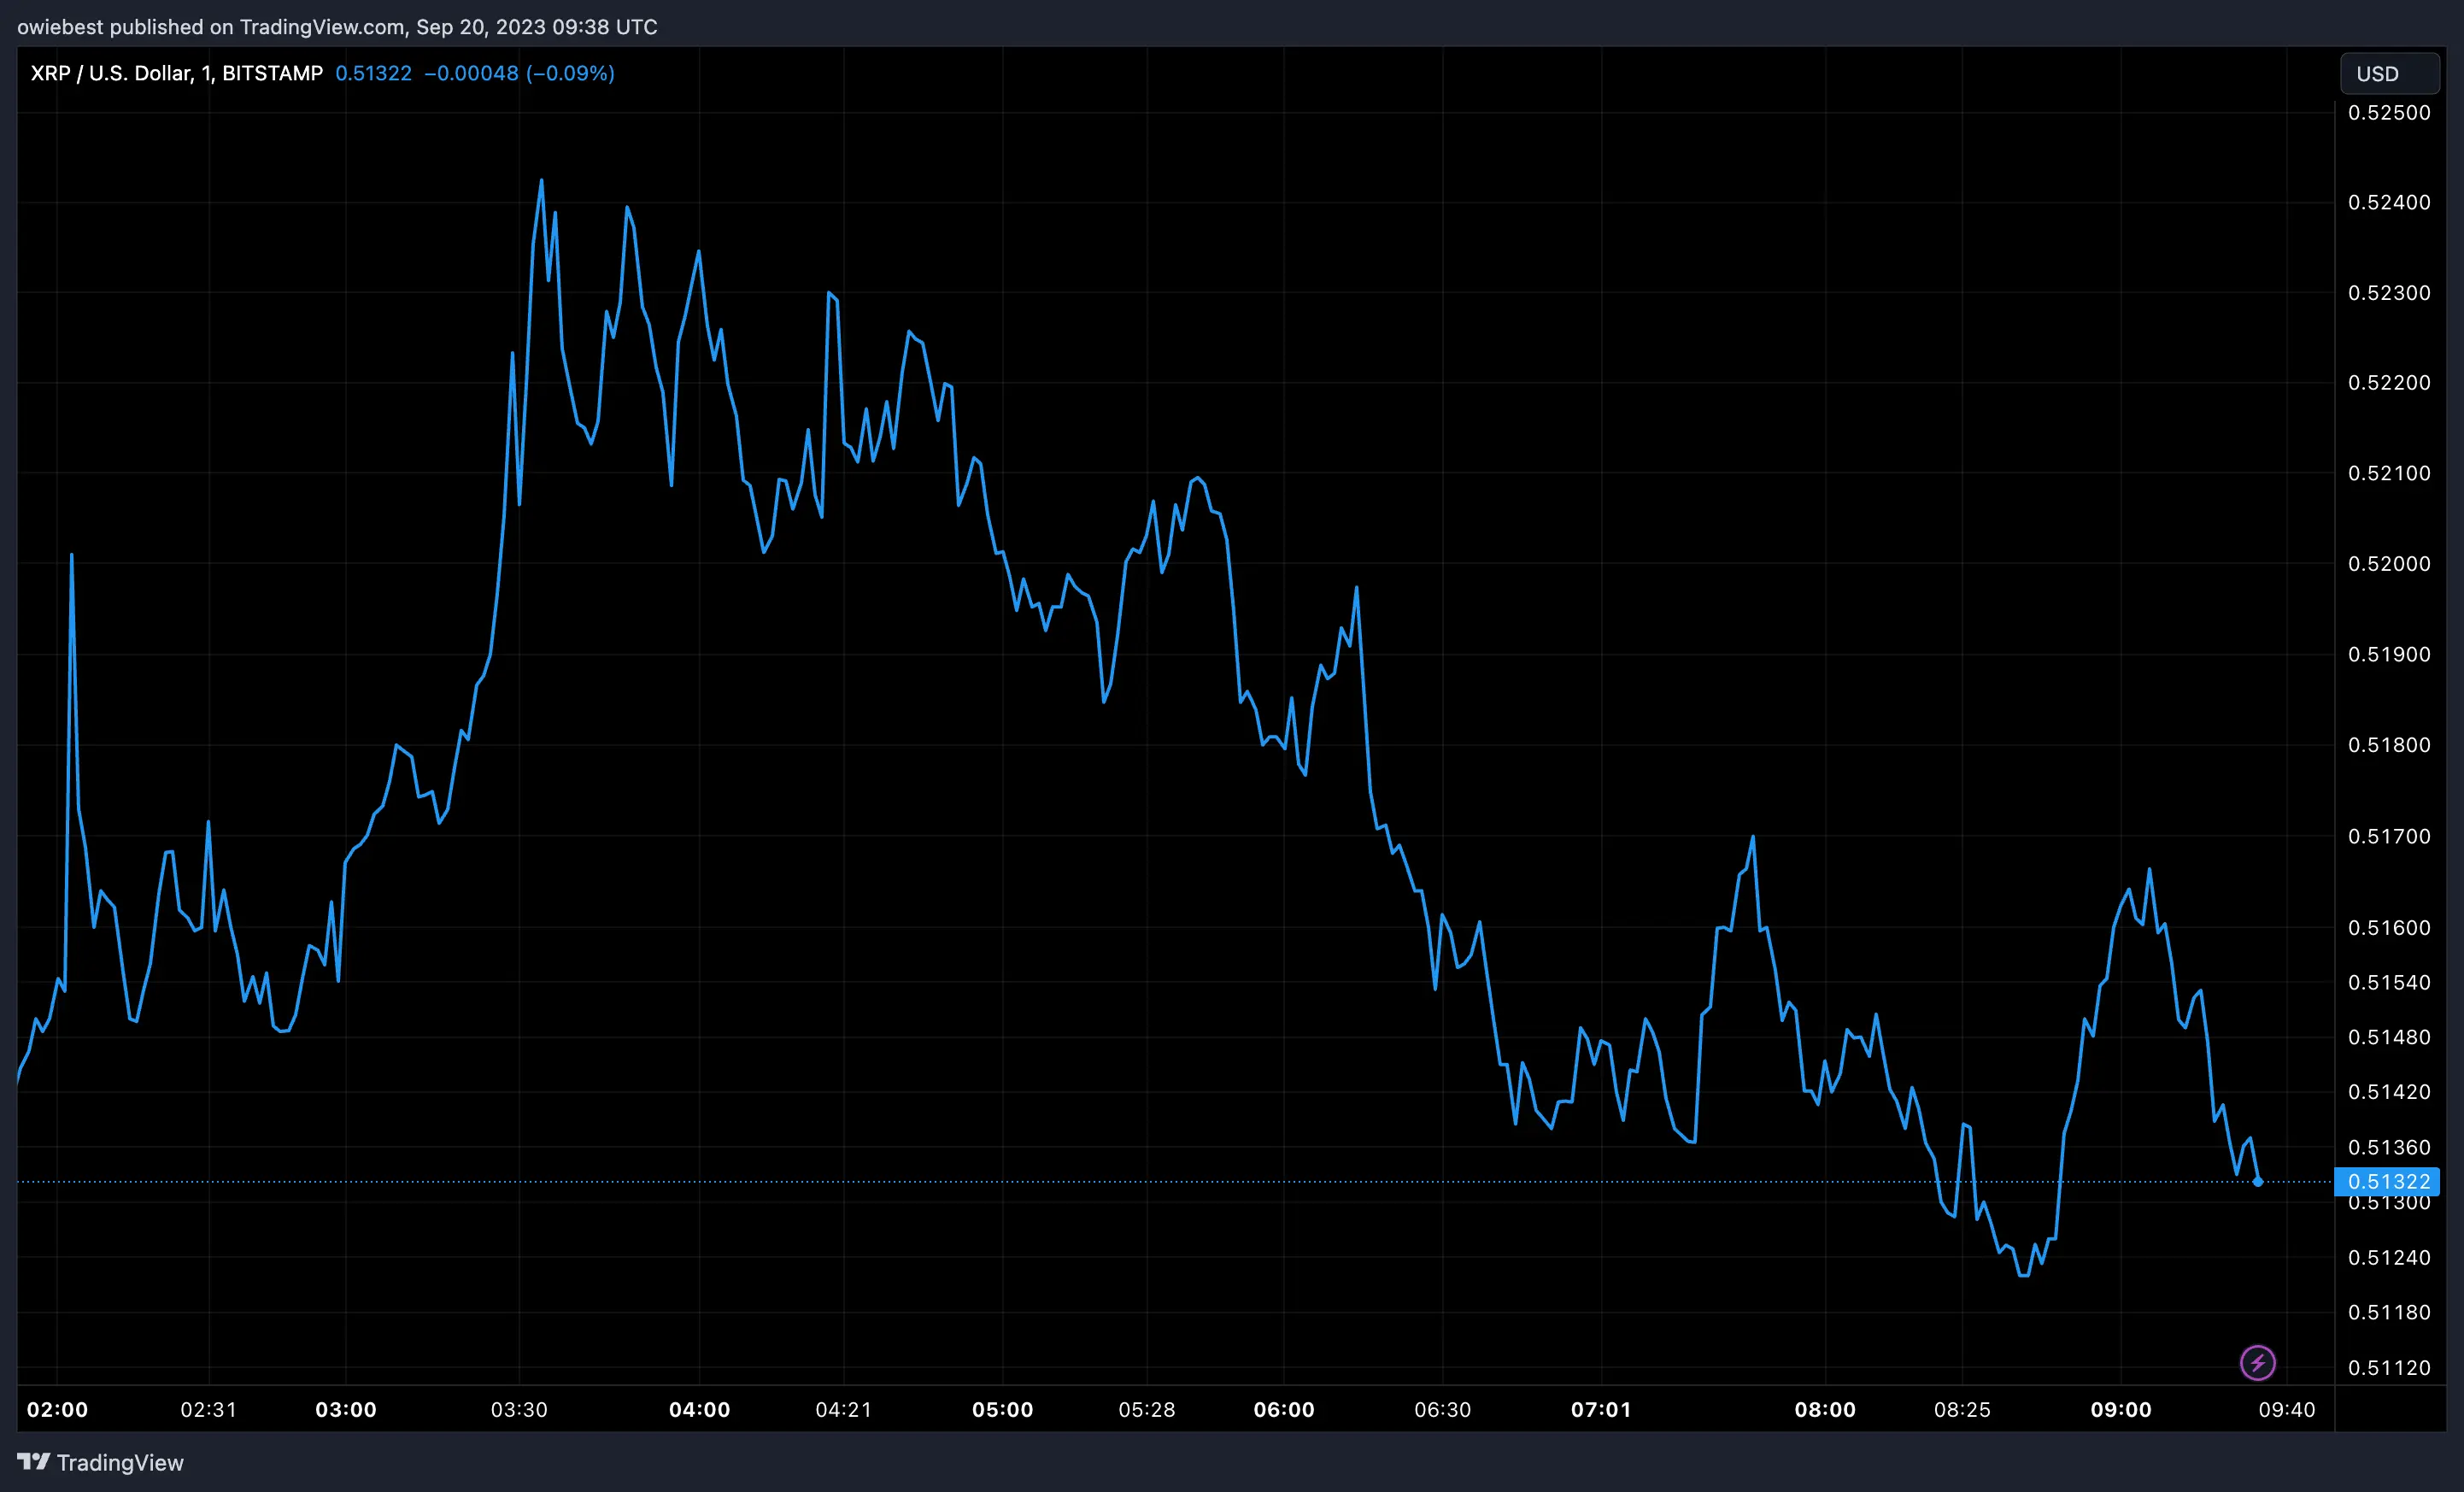
Task: Click the TV mark beside the TradingView wordmark
Action: point(36,1461)
